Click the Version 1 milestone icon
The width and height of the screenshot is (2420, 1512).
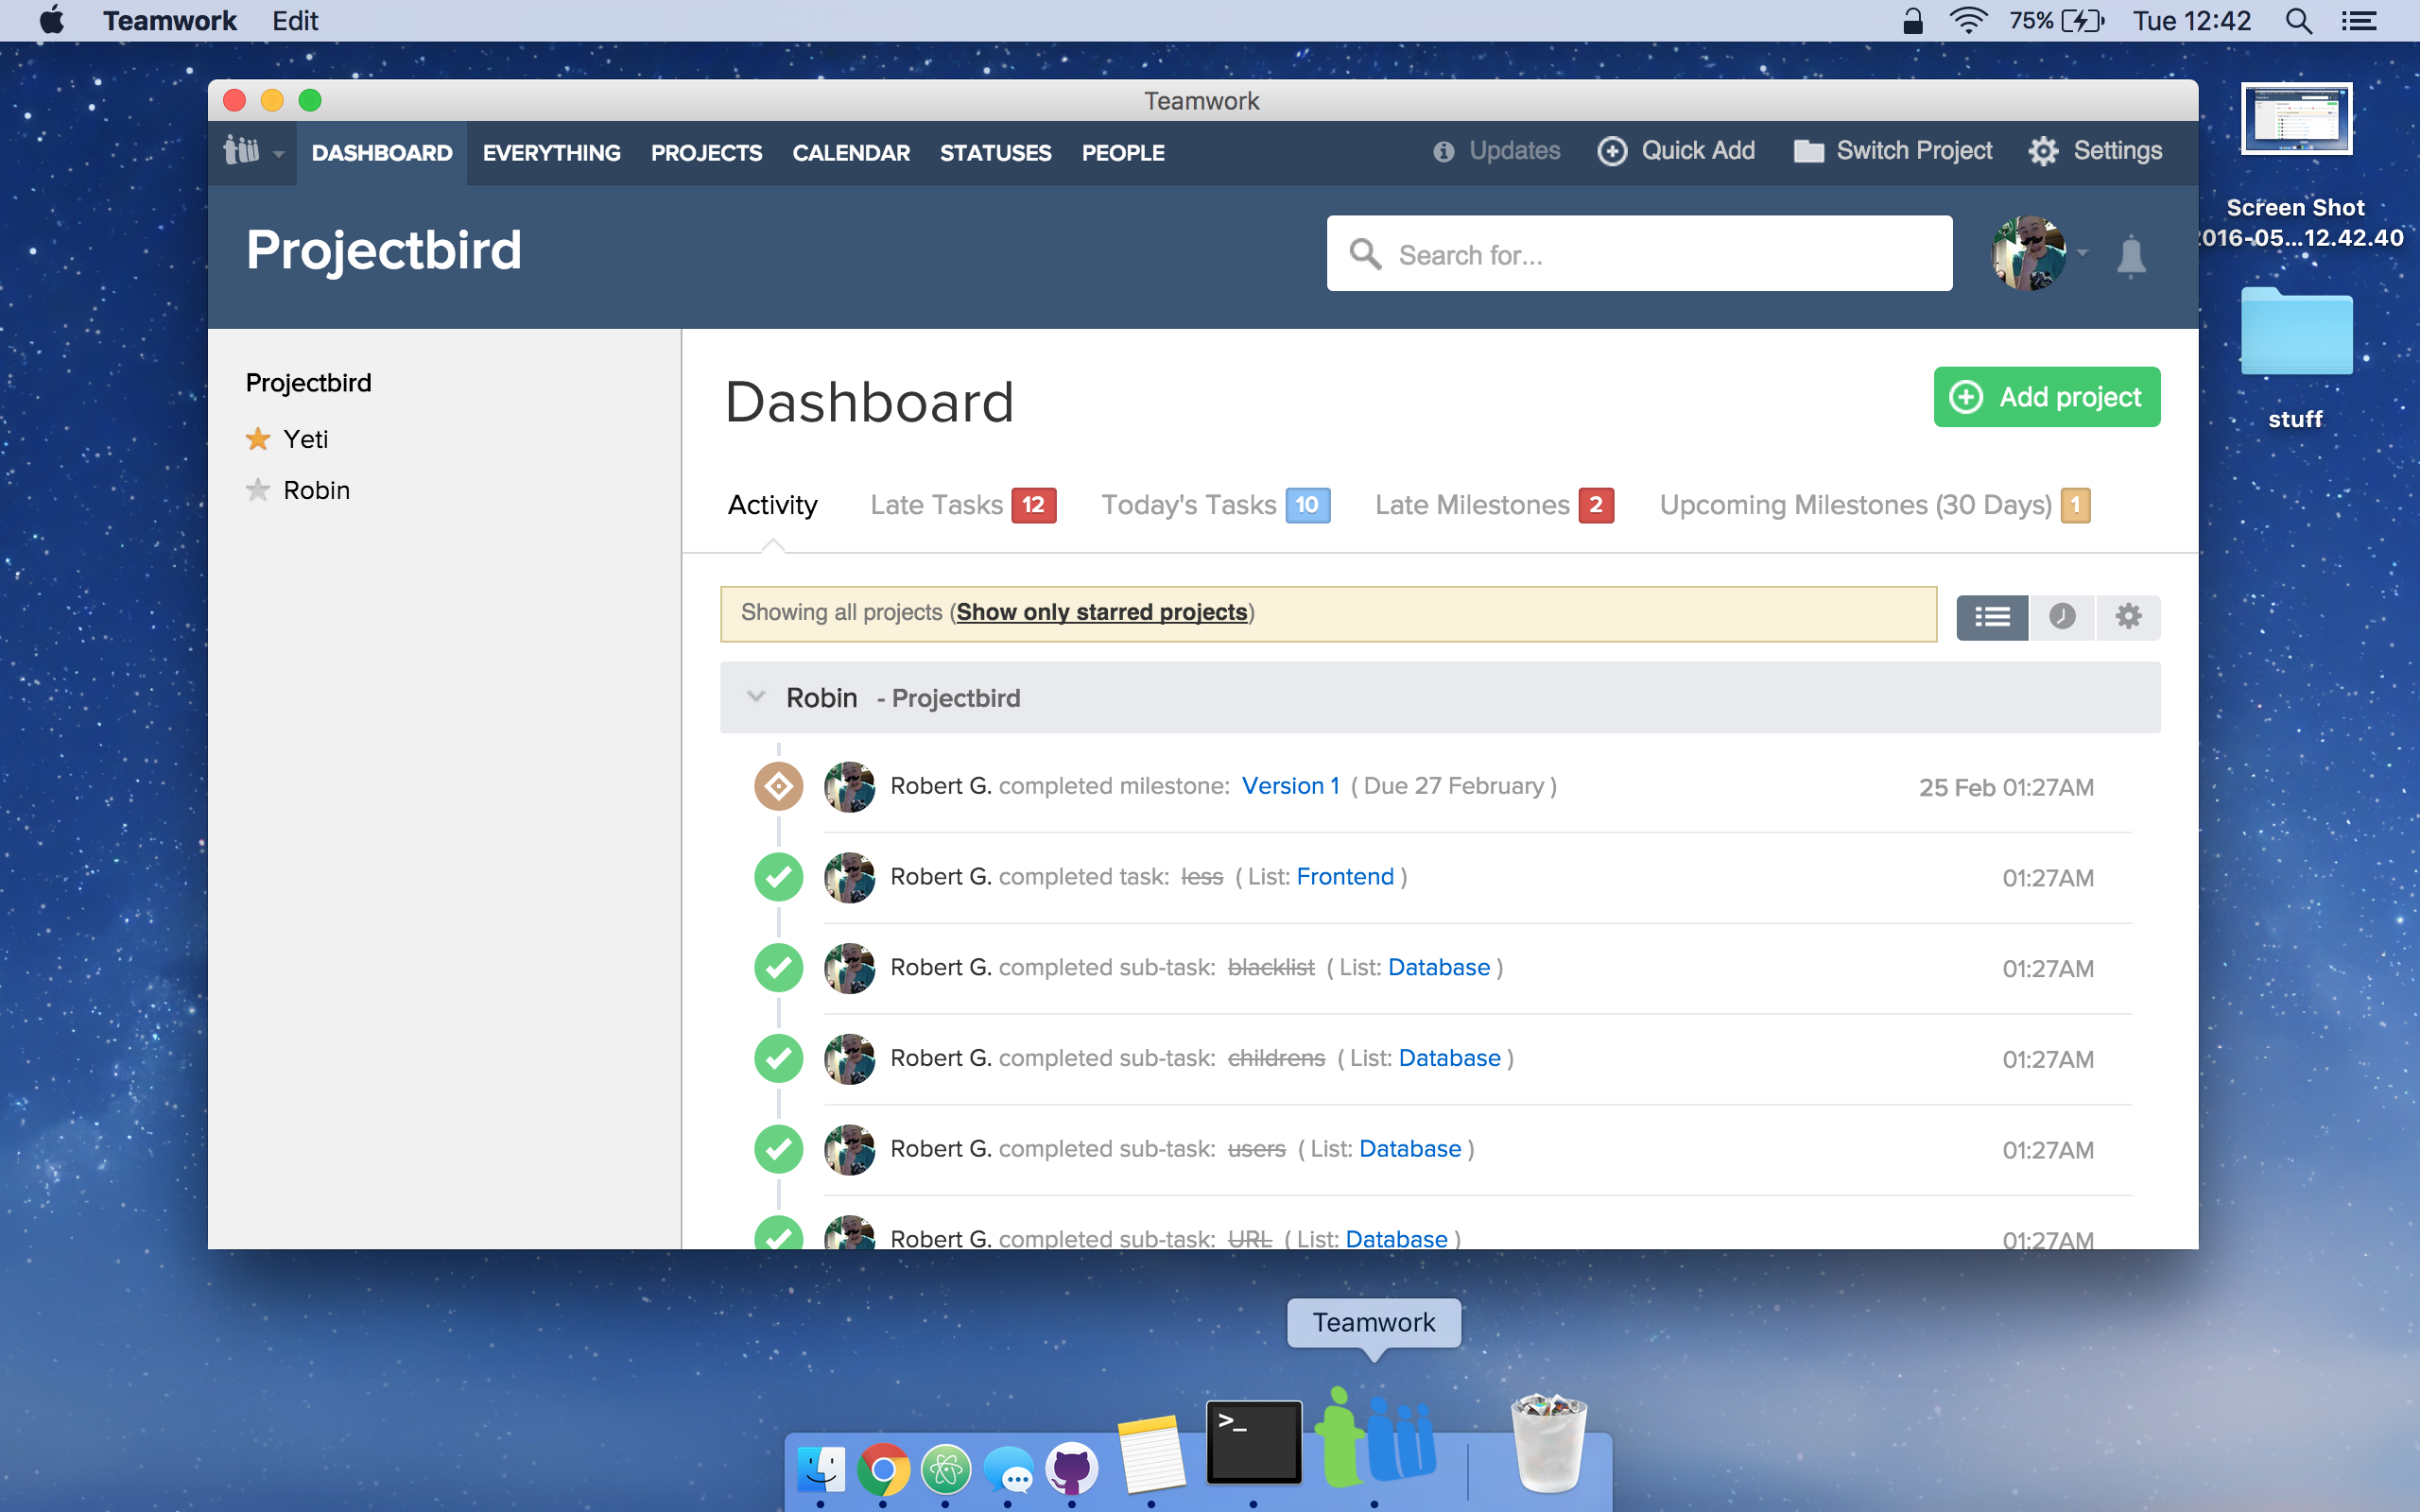778,786
